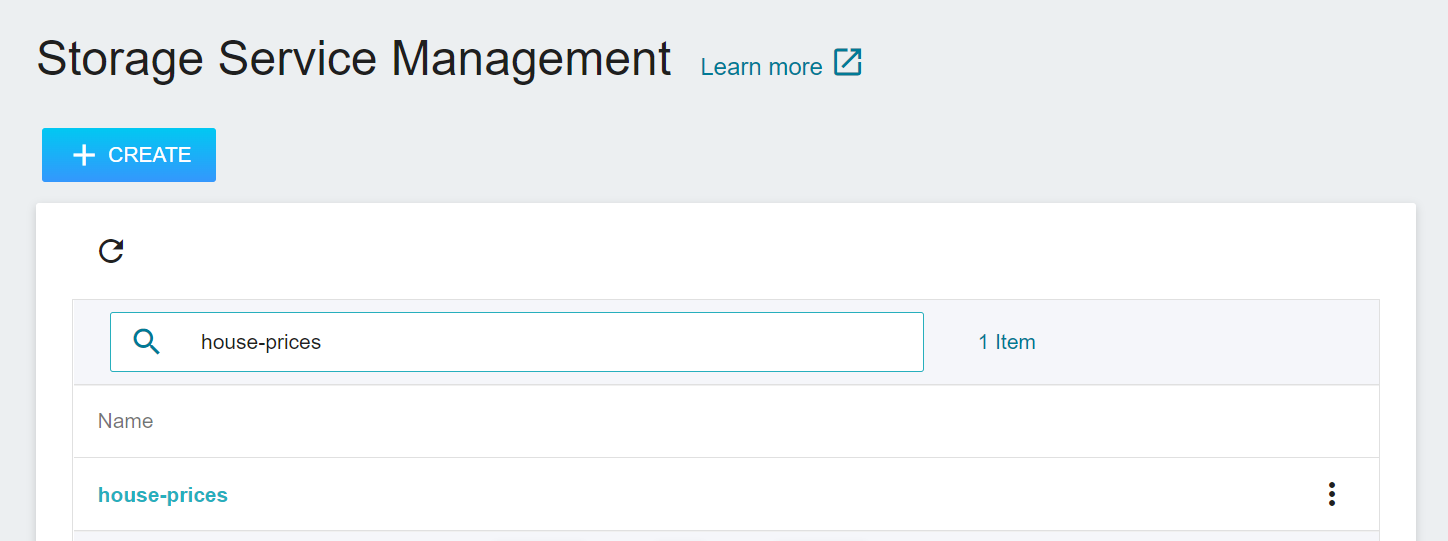Viewport: 1448px width, 541px height.
Task: Select the Storage Service Management heading
Action: (x=354, y=59)
